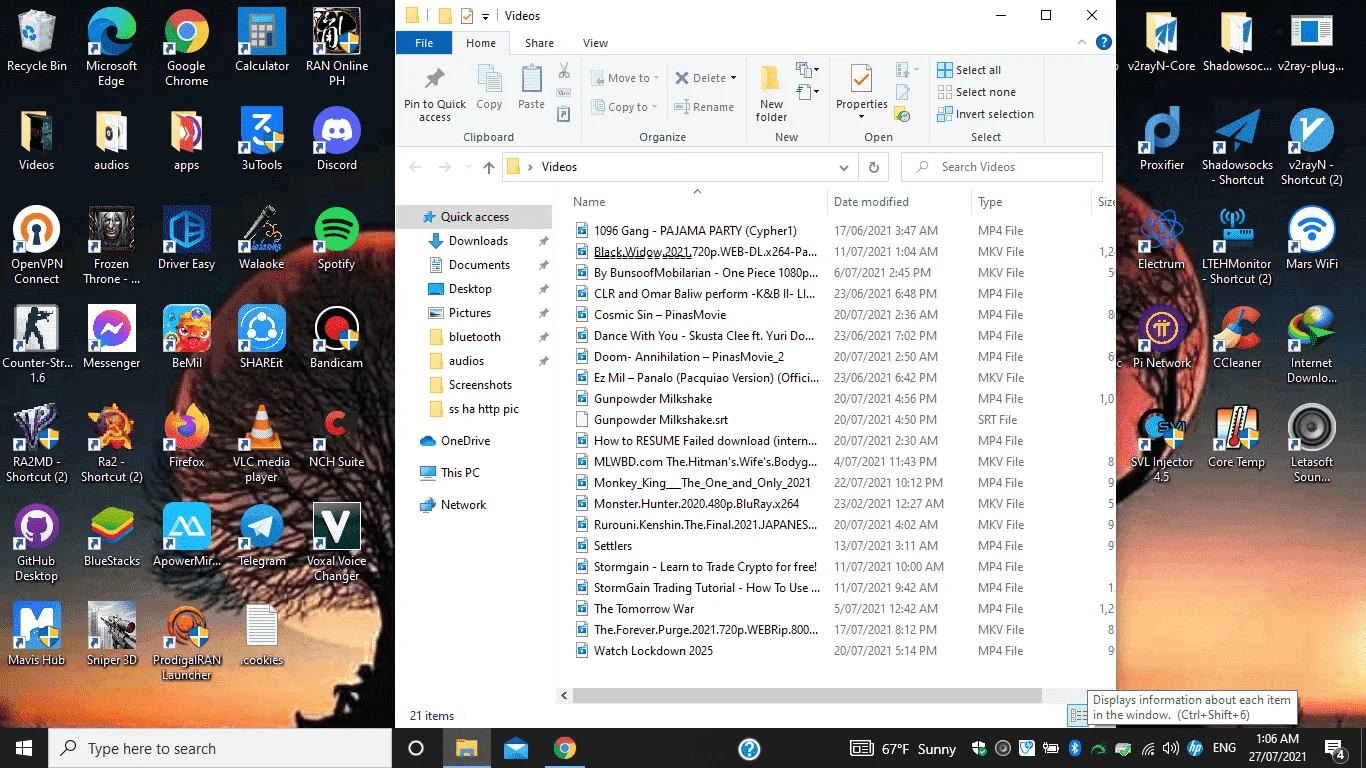
Task: Click the Paste button in the ribbon
Action: (x=532, y=88)
